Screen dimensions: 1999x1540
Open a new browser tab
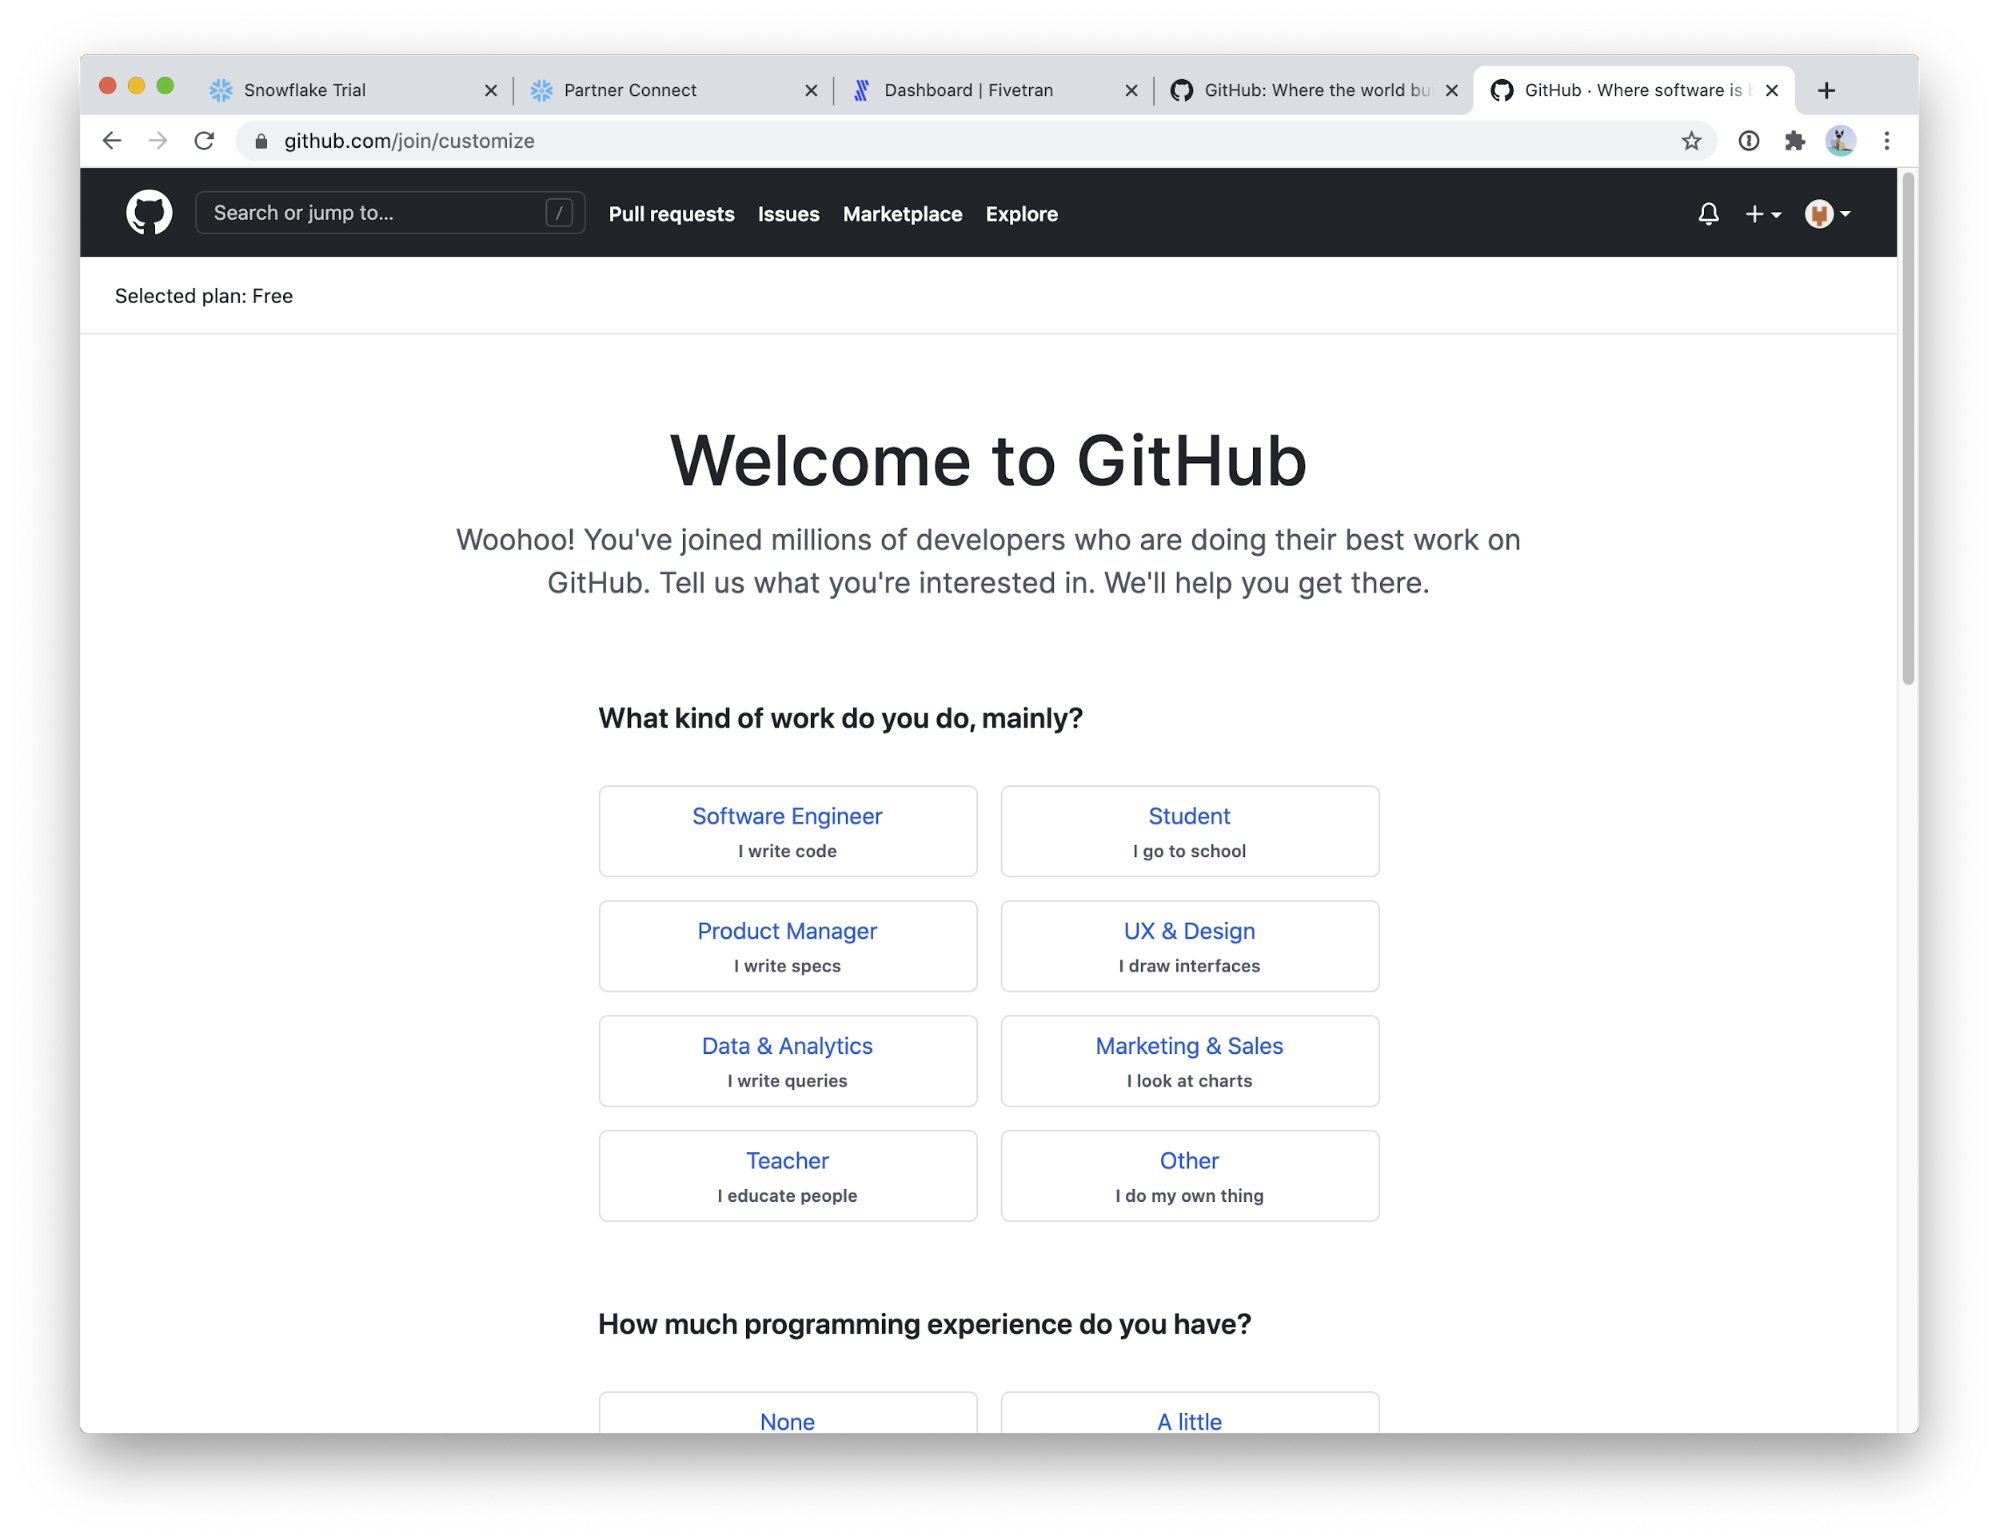(x=1826, y=90)
